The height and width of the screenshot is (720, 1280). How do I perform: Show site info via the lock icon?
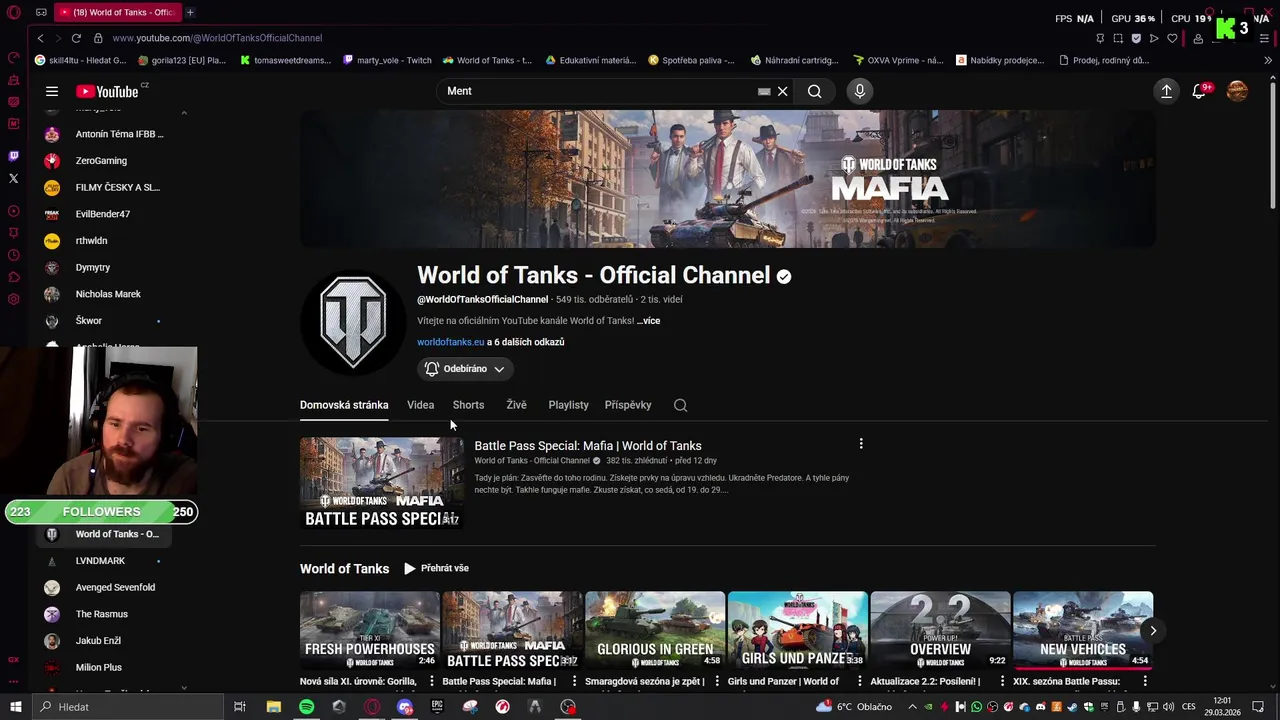point(98,38)
